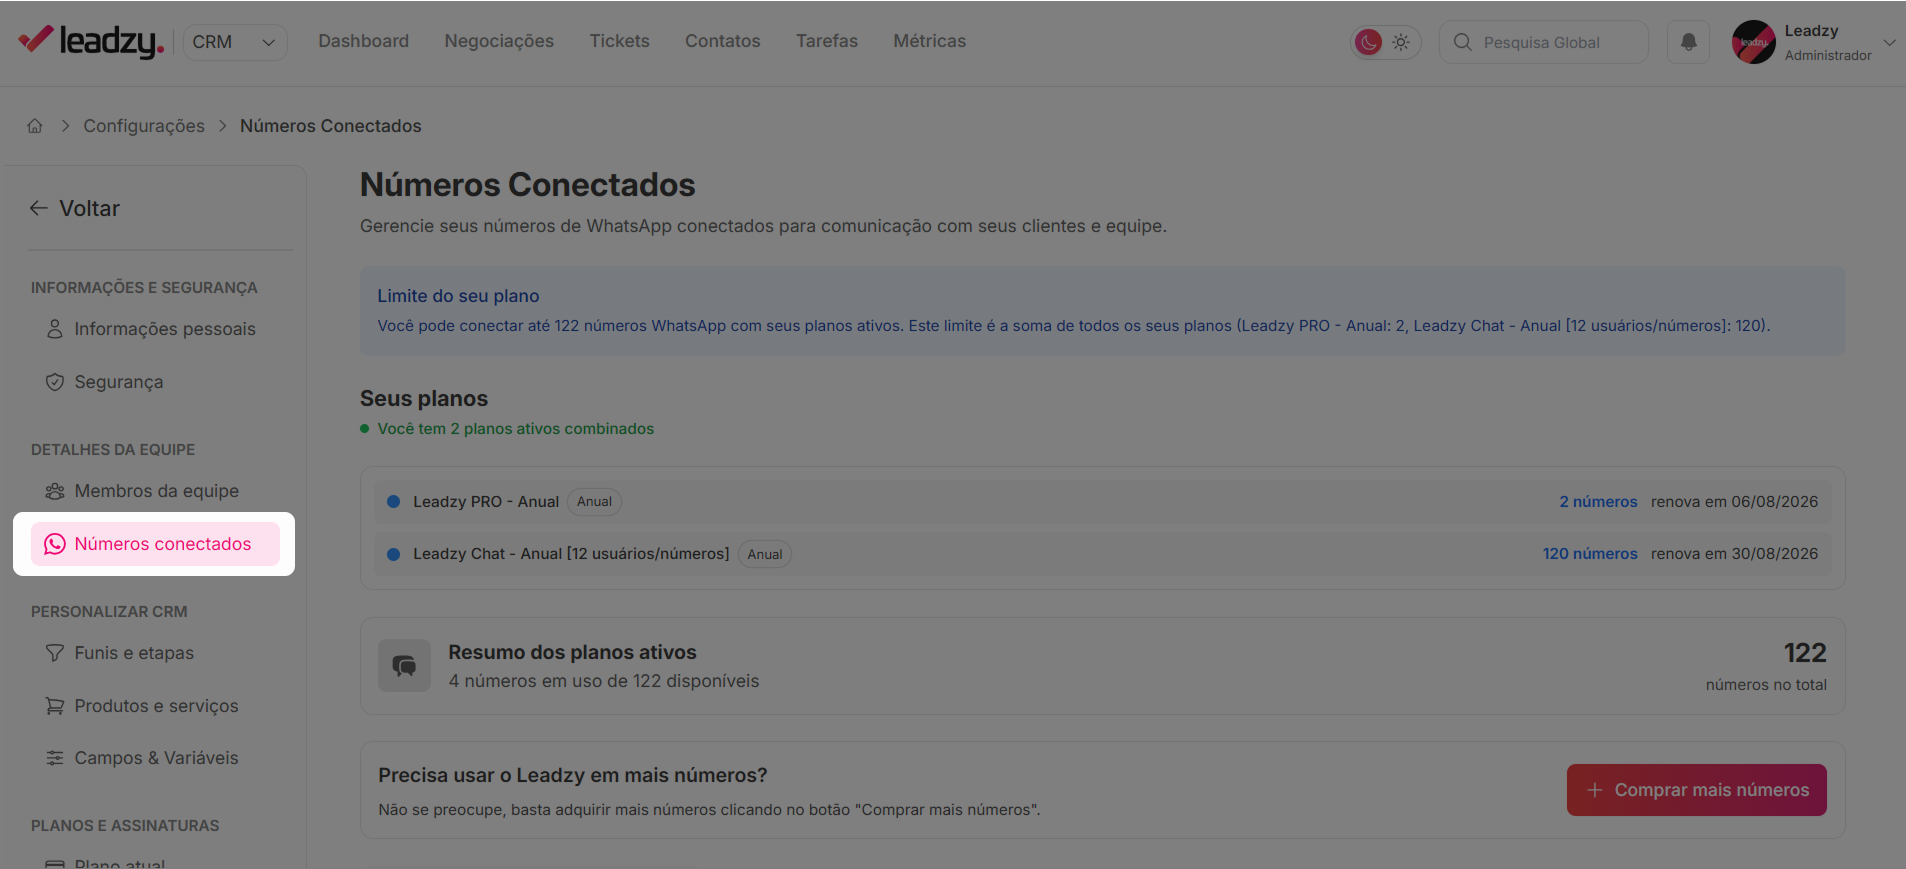This screenshot has width=1906, height=869.
Task: Click the chat bubbles icon in Resumo card
Action: [x=404, y=666]
